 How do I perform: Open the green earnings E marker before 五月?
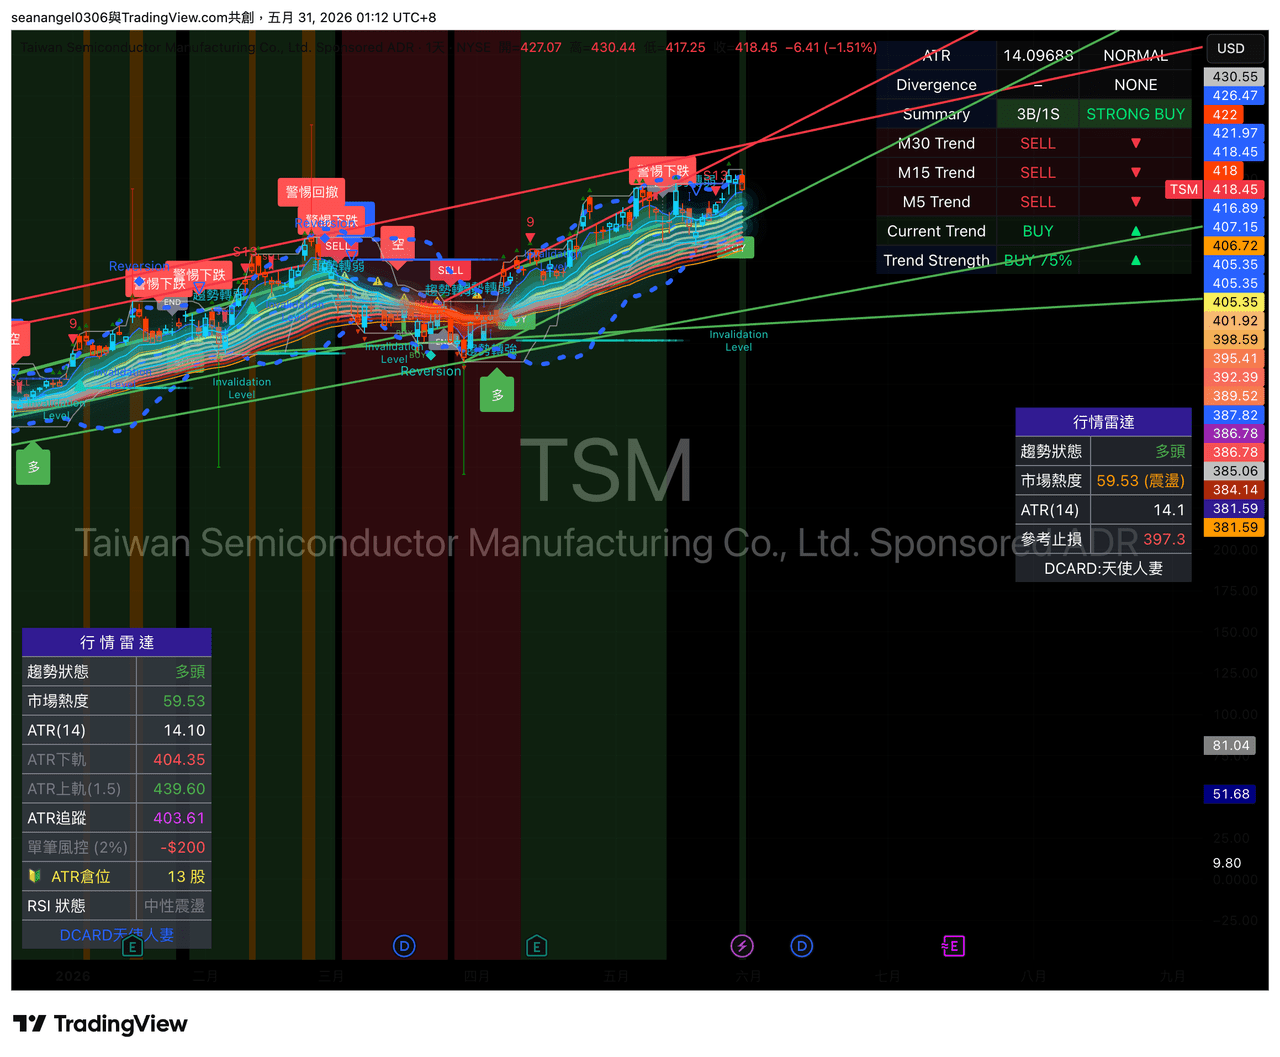(537, 946)
